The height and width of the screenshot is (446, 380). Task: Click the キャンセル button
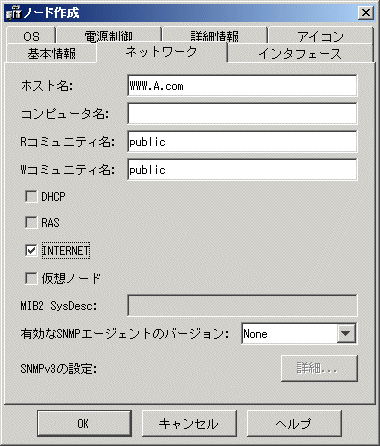[189, 423]
